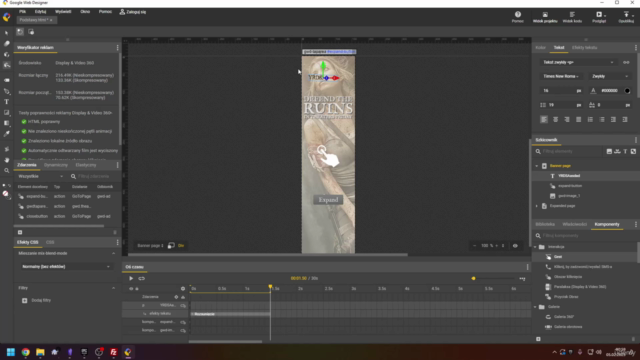Toggle keyframe diamond on Zdarzenia row

[176, 297]
